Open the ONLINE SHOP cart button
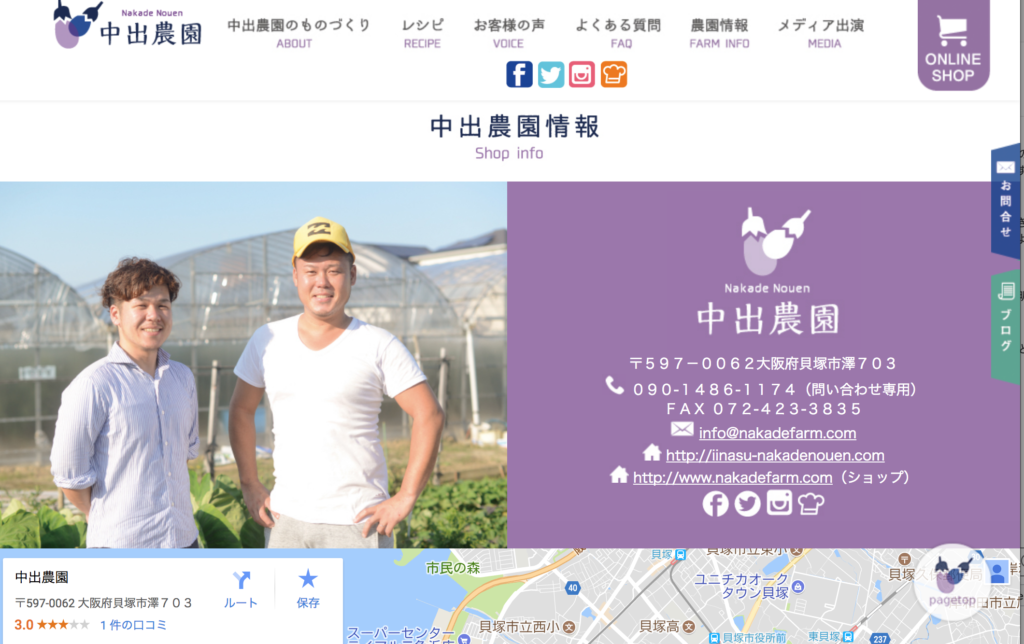This screenshot has width=1024, height=644. coord(953,45)
